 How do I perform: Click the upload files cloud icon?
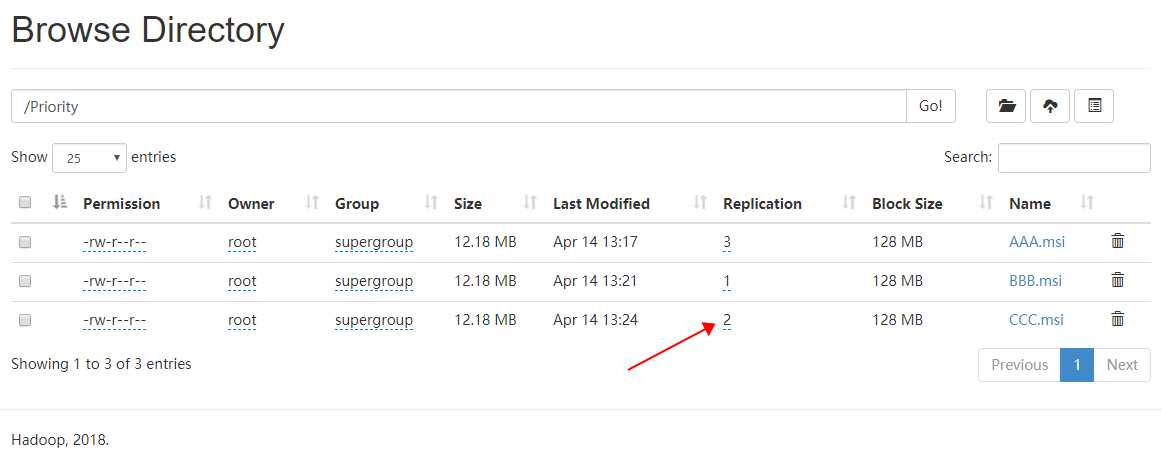1050,106
